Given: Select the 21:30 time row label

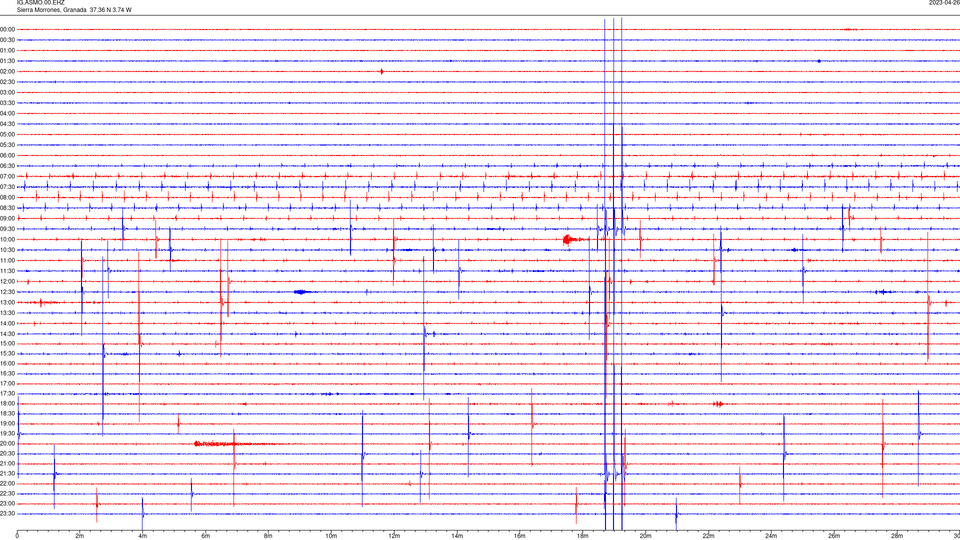Looking at the screenshot, I should click(8, 474).
